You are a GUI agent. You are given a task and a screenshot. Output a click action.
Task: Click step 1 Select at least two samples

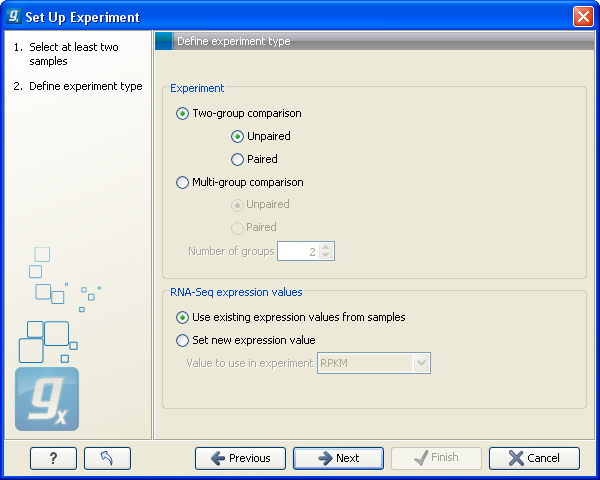point(74,54)
